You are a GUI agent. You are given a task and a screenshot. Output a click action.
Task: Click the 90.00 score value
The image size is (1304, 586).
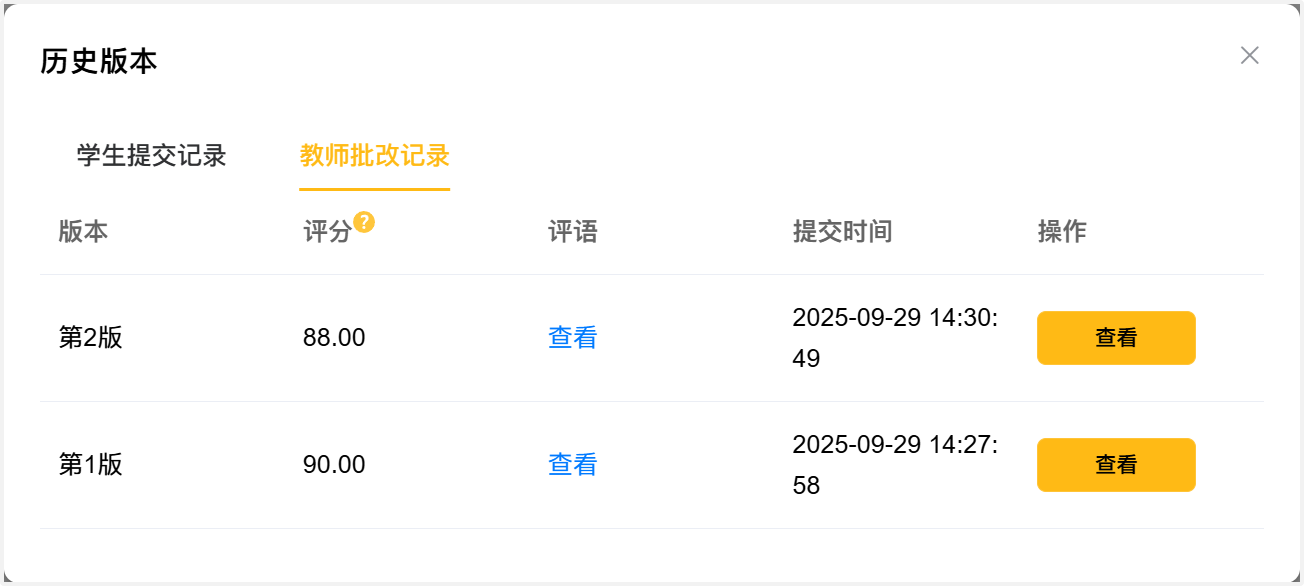(334, 465)
